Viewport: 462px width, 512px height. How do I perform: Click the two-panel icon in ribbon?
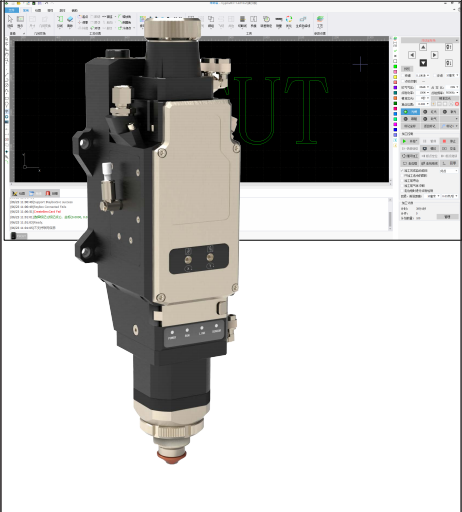point(254,19)
